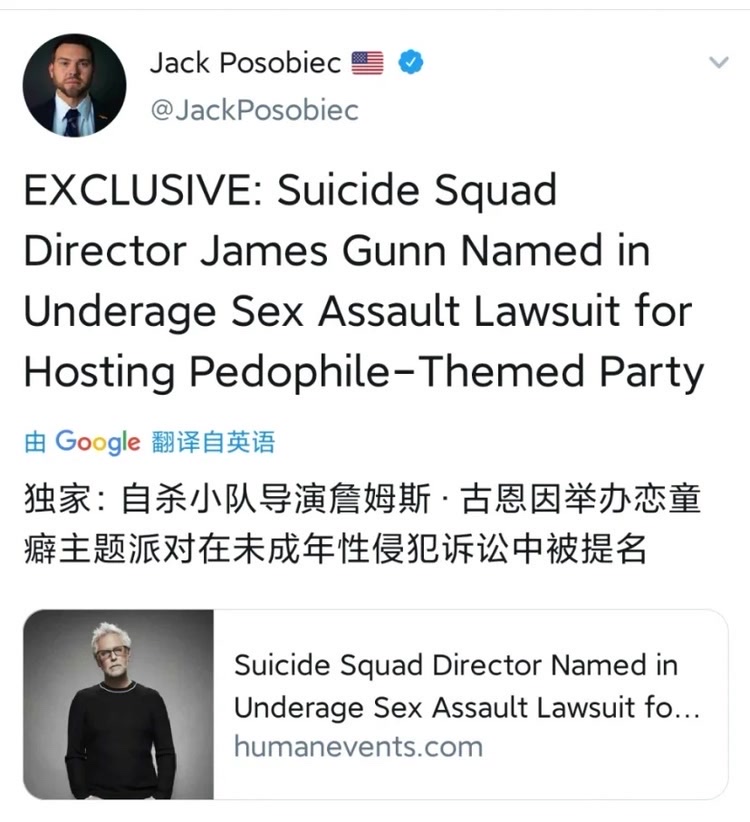Open Jack Posobiec's profile avatar
Screen dimensions: 750x822
click(74, 85)
